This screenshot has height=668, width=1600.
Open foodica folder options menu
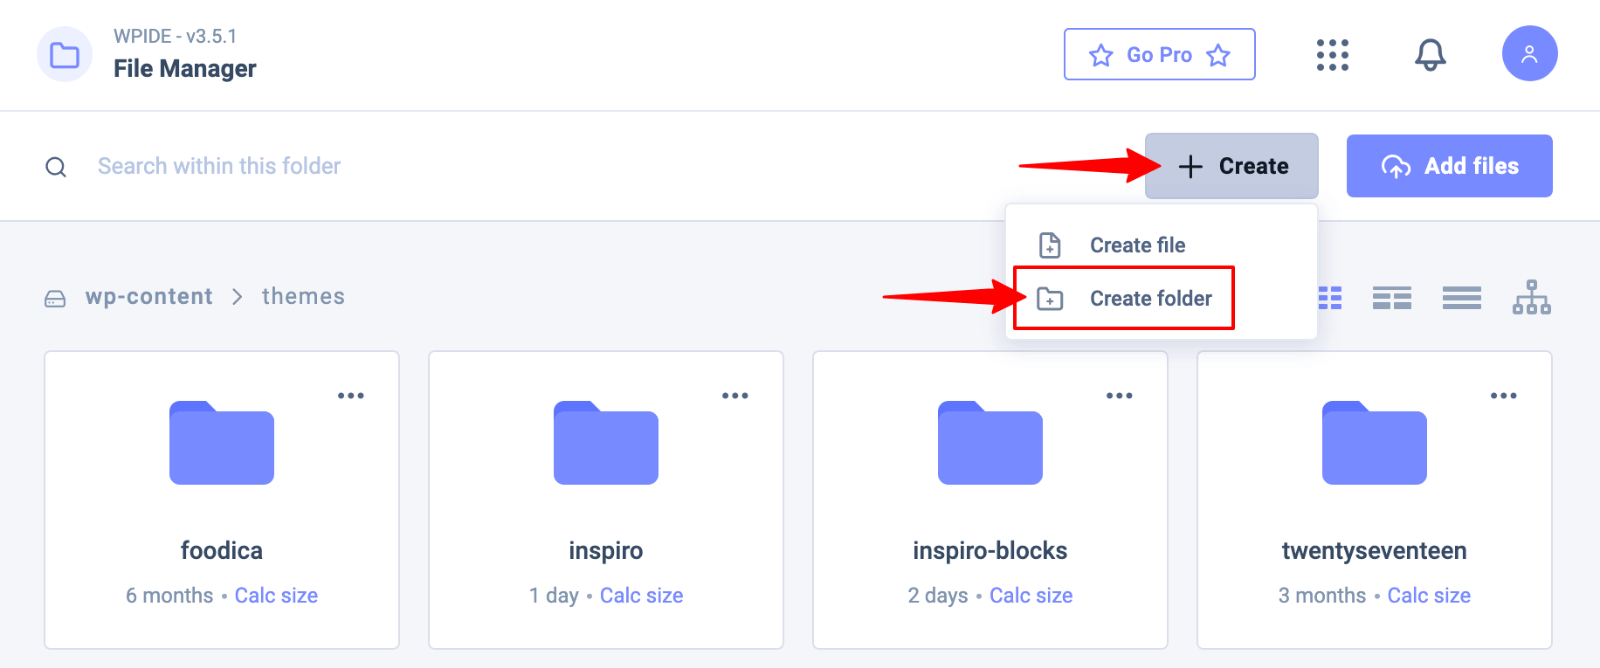(x=351, y=396)
